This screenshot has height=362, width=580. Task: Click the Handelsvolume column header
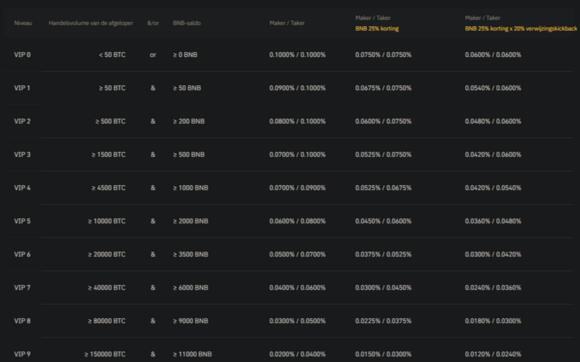[x=91, y=23]
